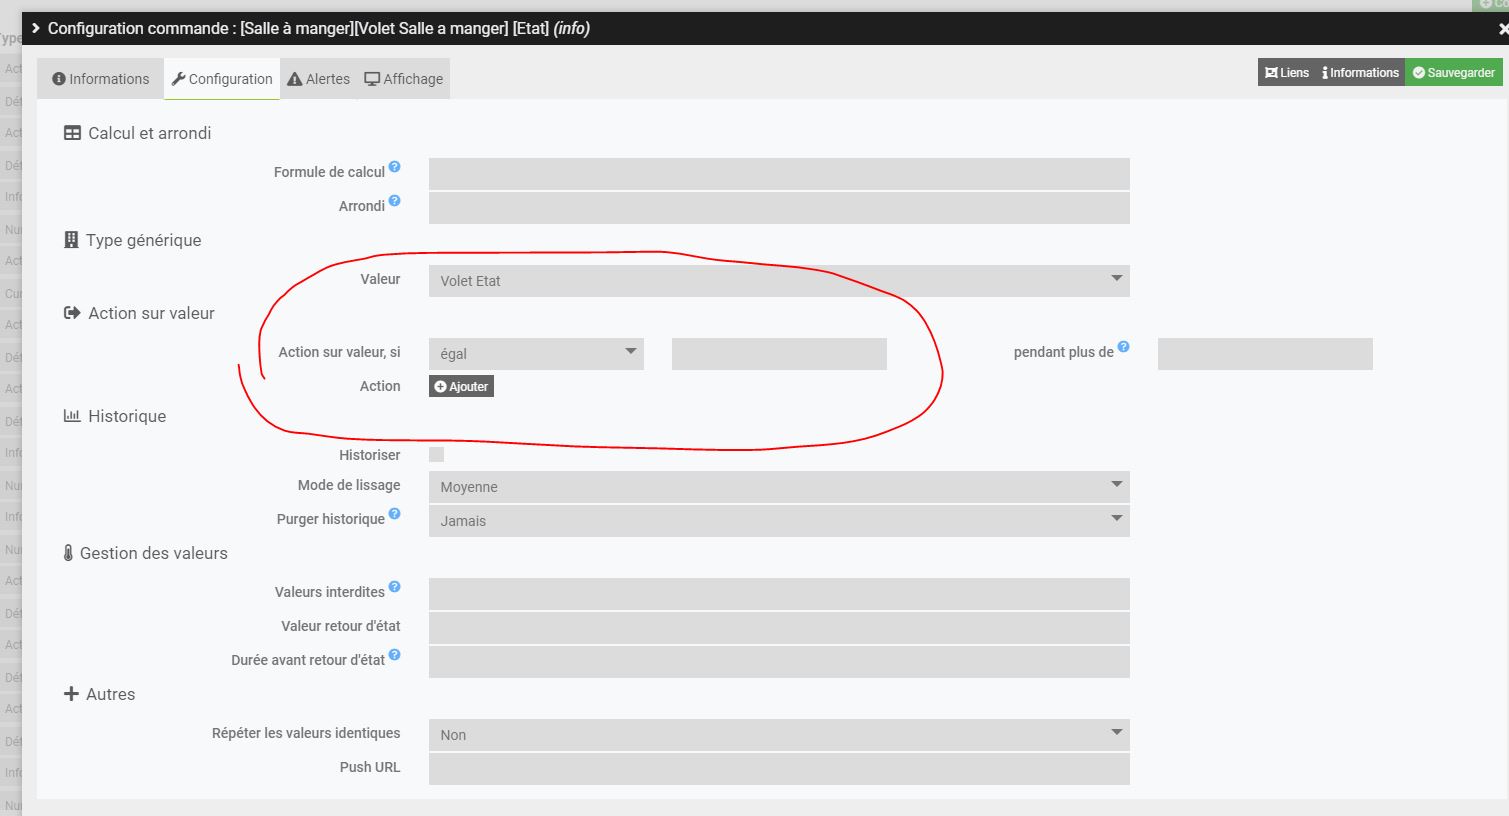
Task: Show help for Durée avant retour d'état
Action: point(395,655)
